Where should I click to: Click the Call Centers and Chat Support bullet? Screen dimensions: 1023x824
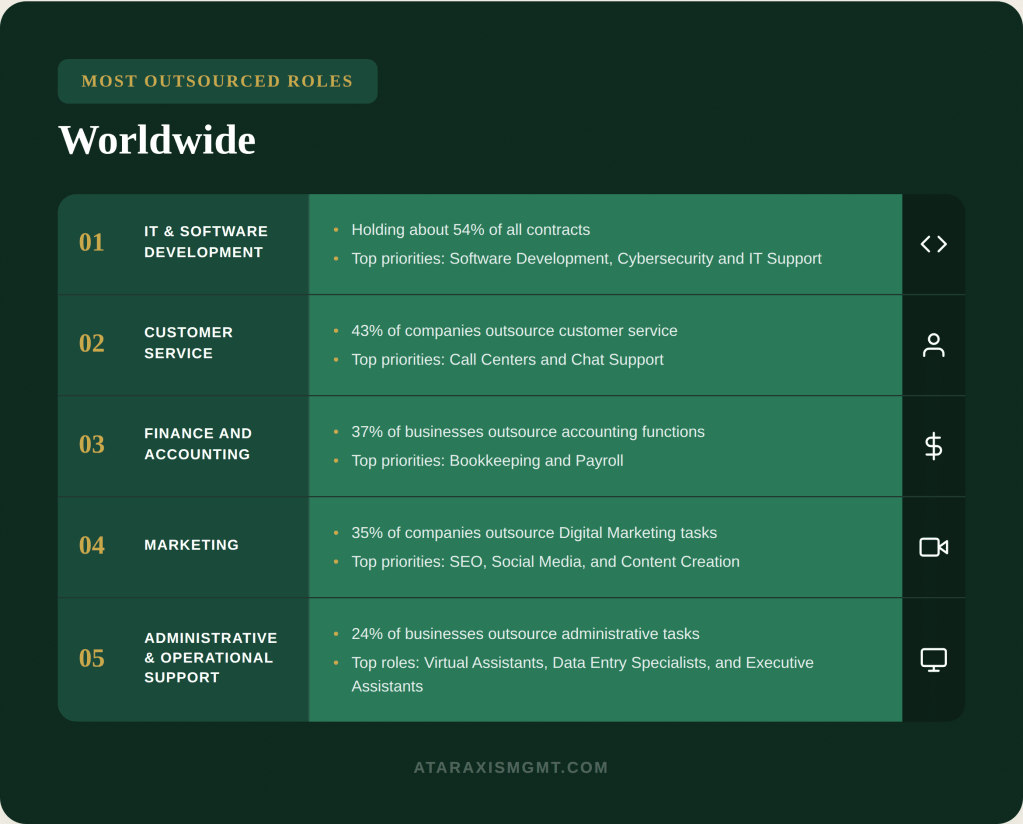507,360
